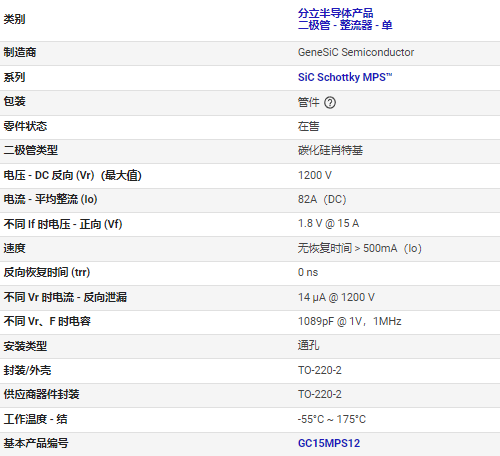Click the 在售 part status value
The height and width of the screenshot is (456, 500).
(308, 126)
